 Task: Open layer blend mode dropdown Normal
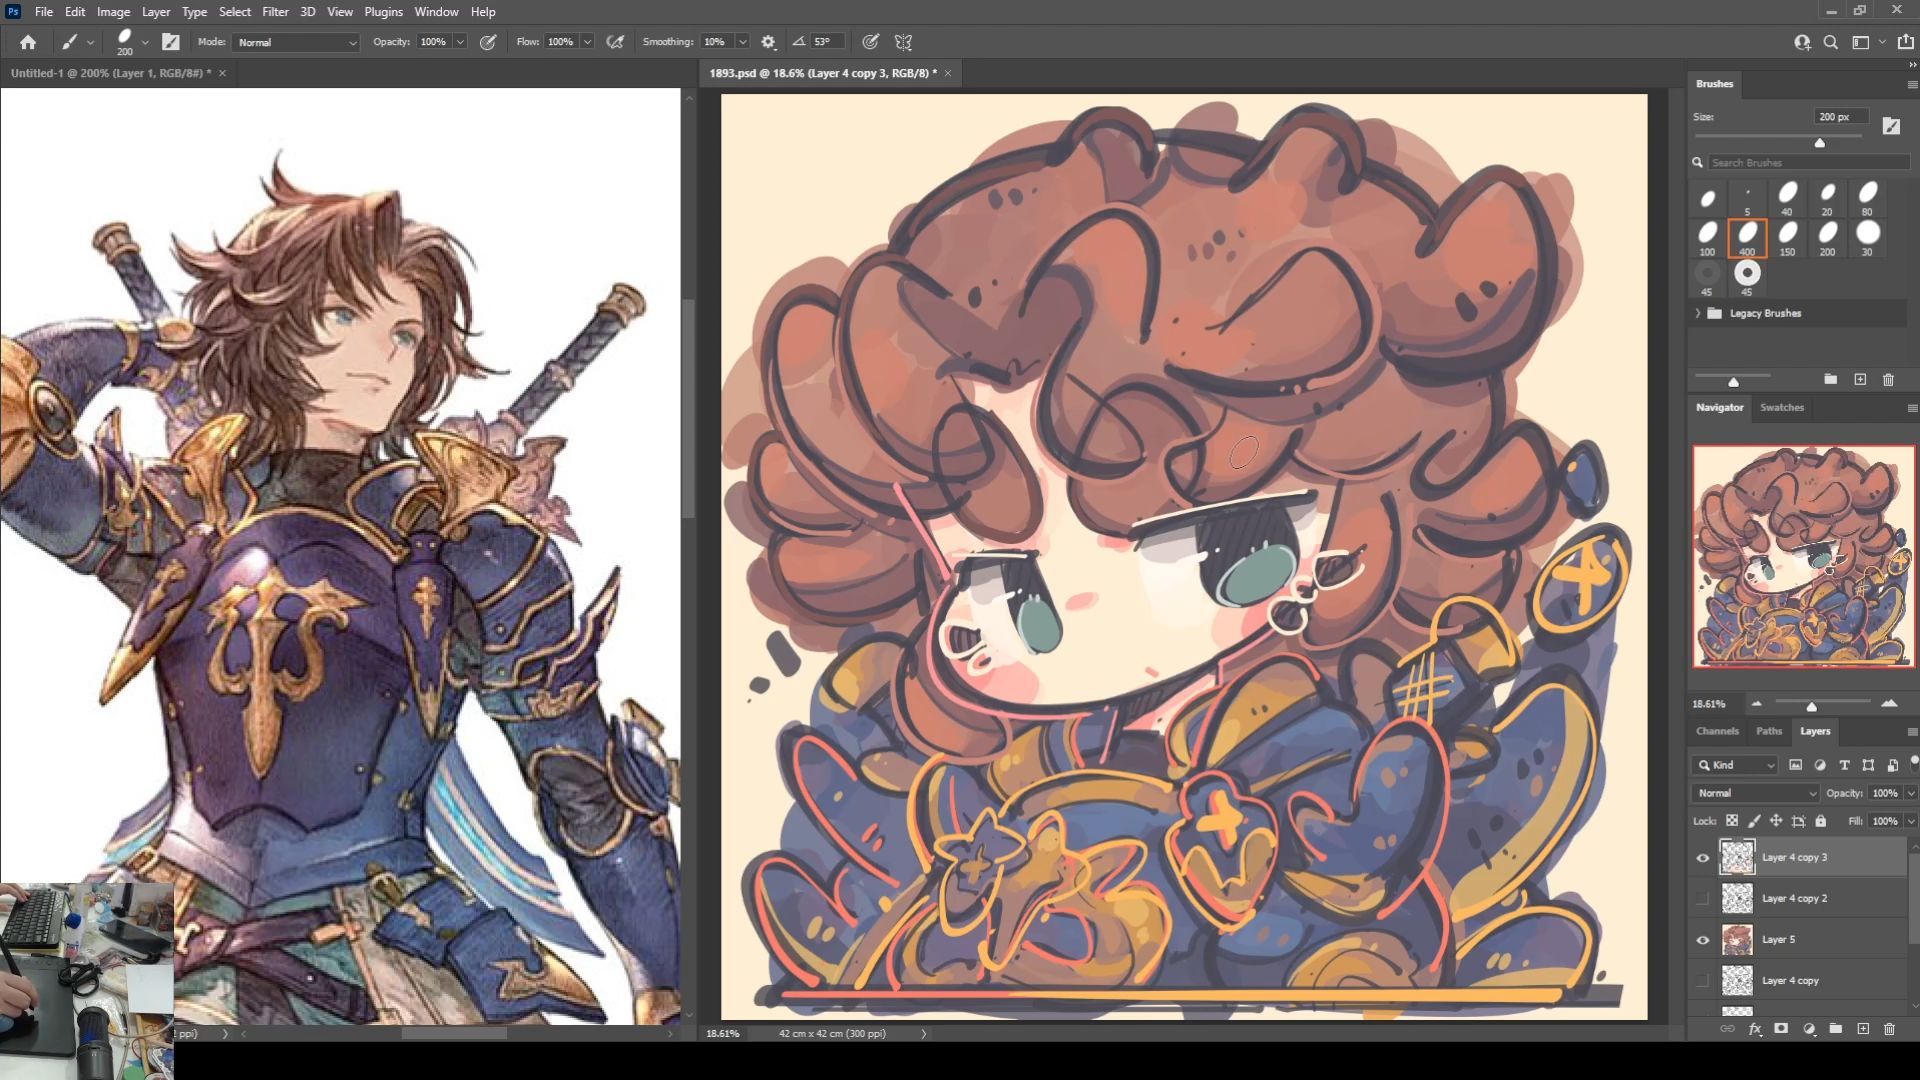click(1755, 793)
